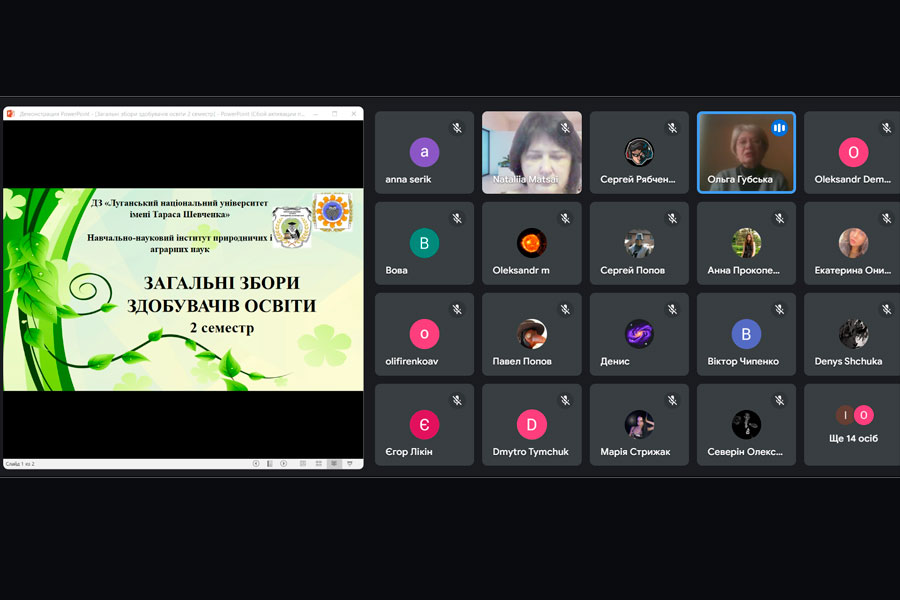The width and height of the screenshot is (900, 600).
Task: Click the PowerPoint window title bar text
Action: (162, 114)
